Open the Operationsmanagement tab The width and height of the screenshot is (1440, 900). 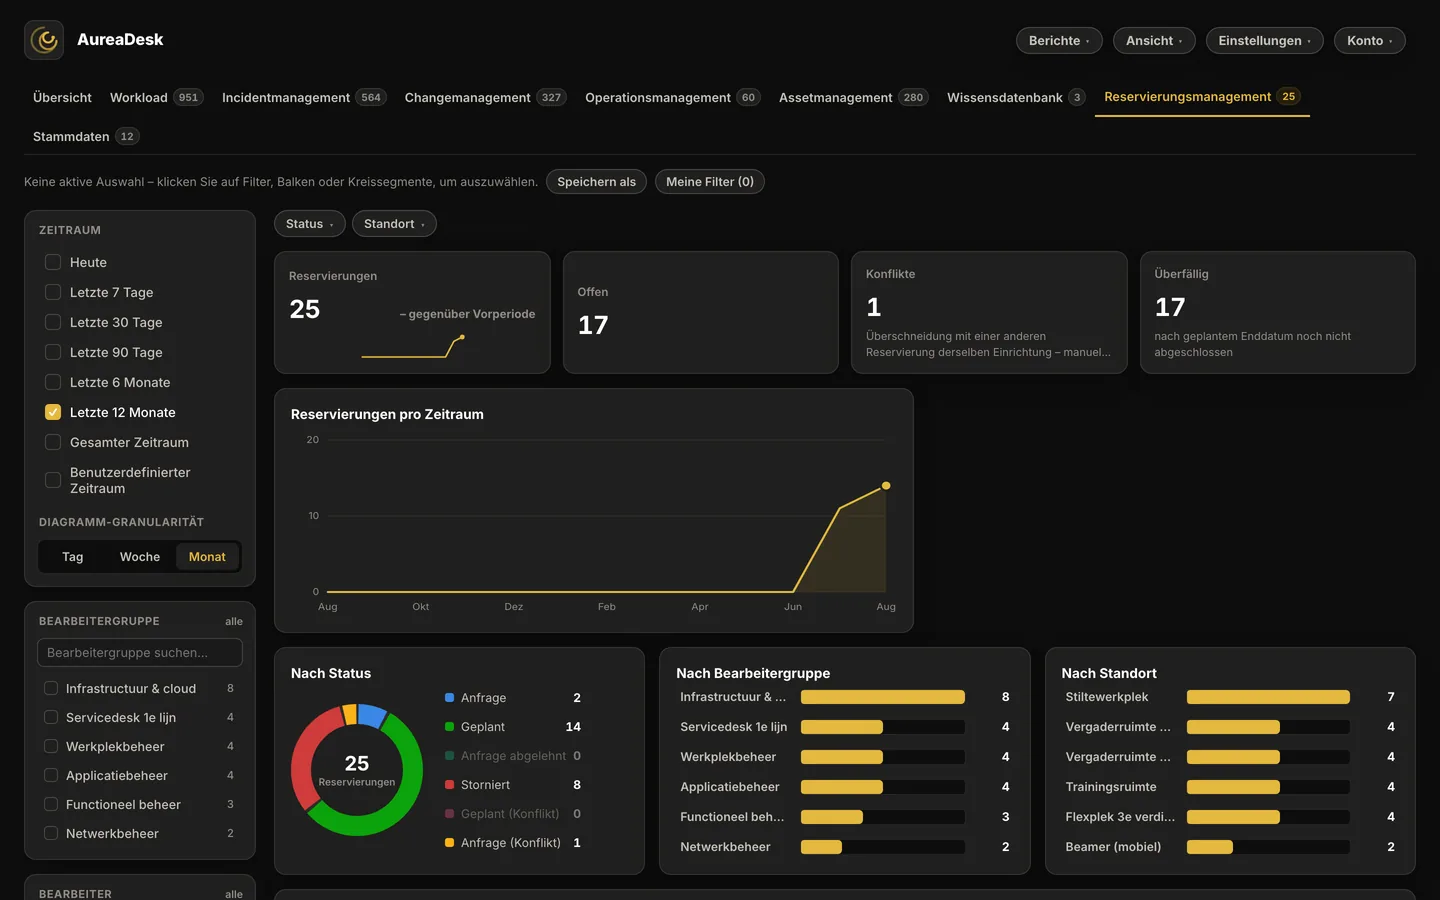tap(673, 97)
